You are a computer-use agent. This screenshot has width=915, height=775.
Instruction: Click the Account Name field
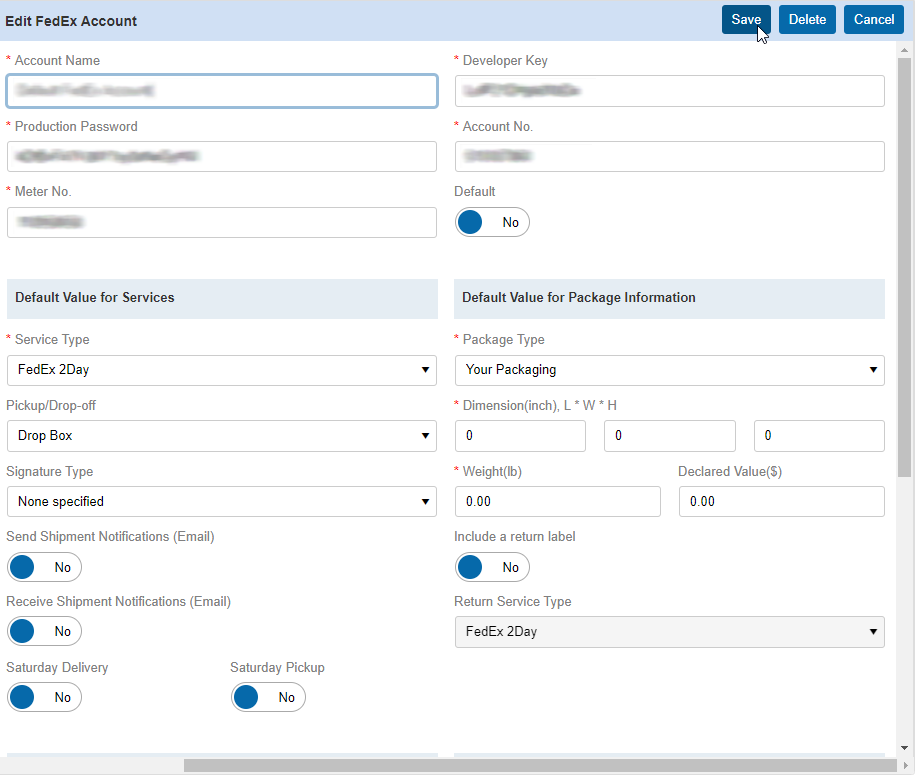click(221, 91)
